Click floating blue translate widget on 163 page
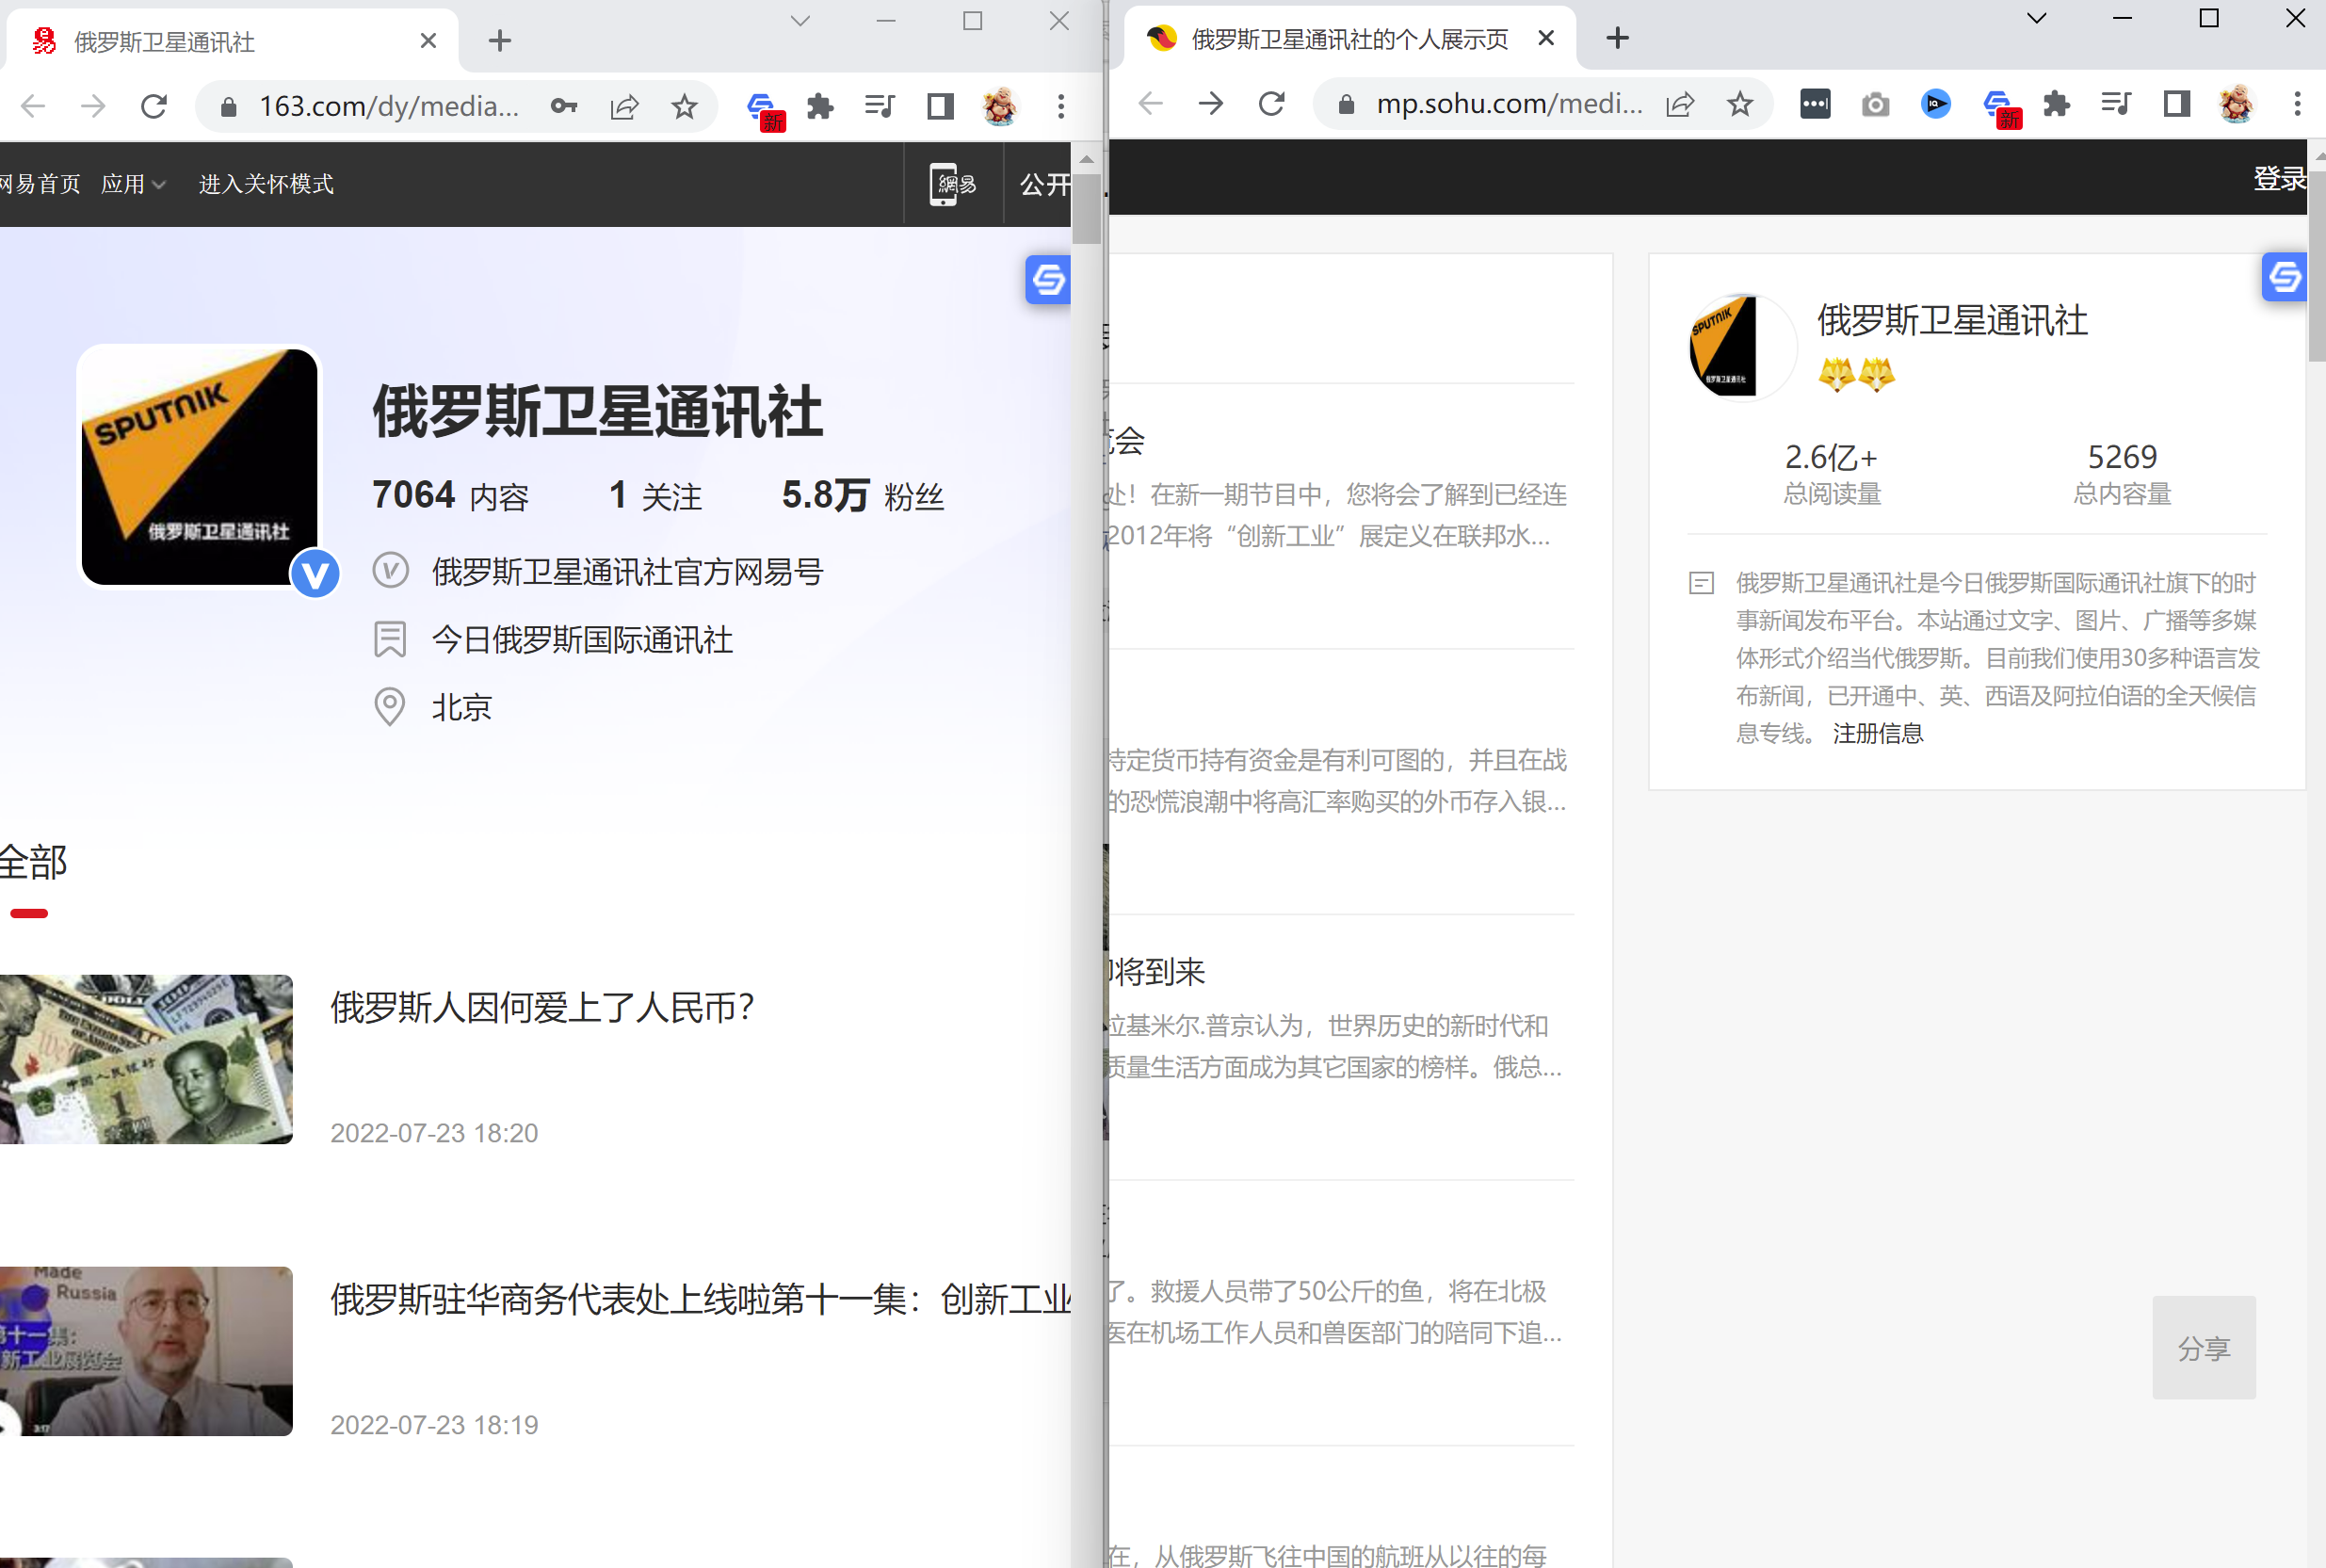 click(1048, 279)
